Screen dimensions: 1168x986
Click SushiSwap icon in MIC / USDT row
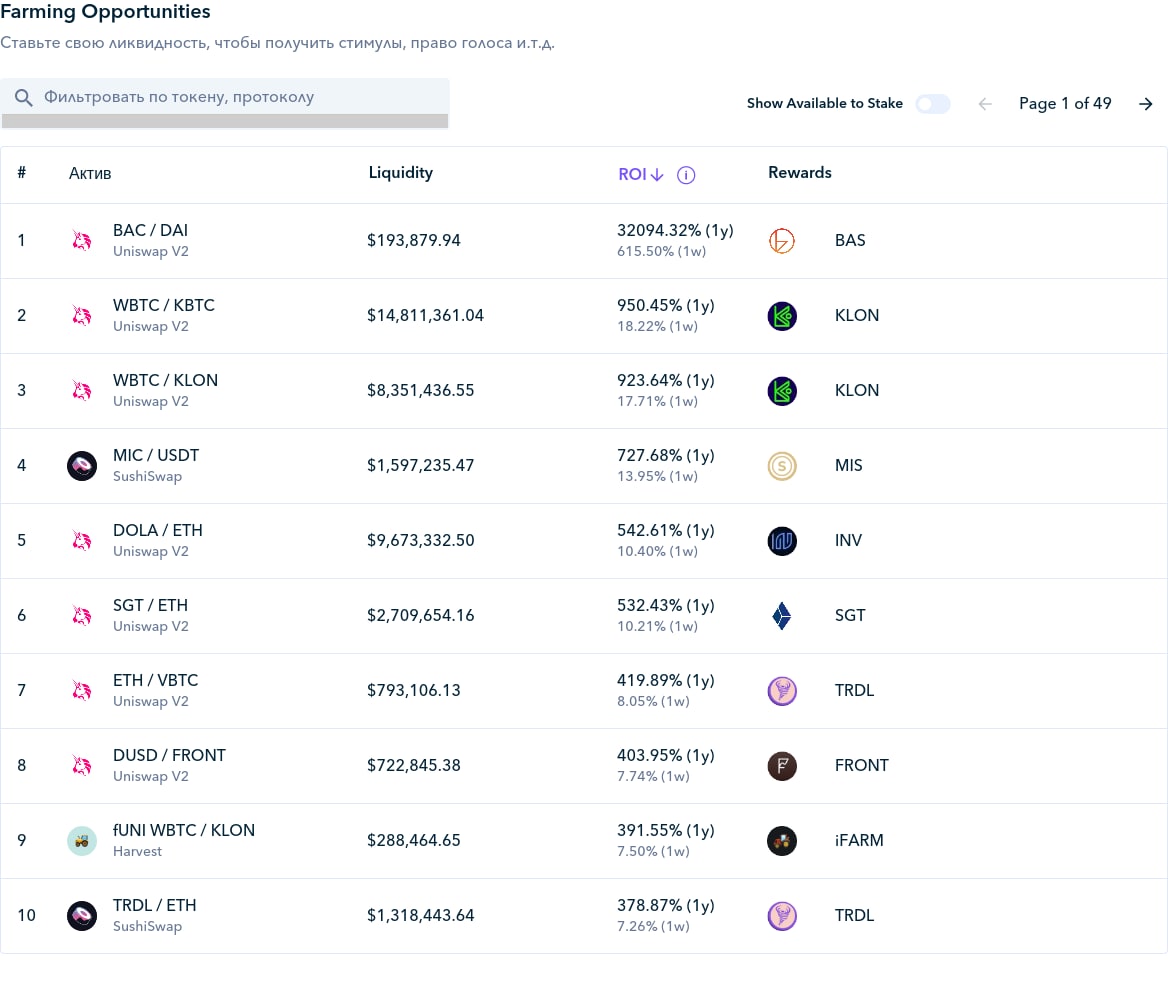tap(82, 466)
